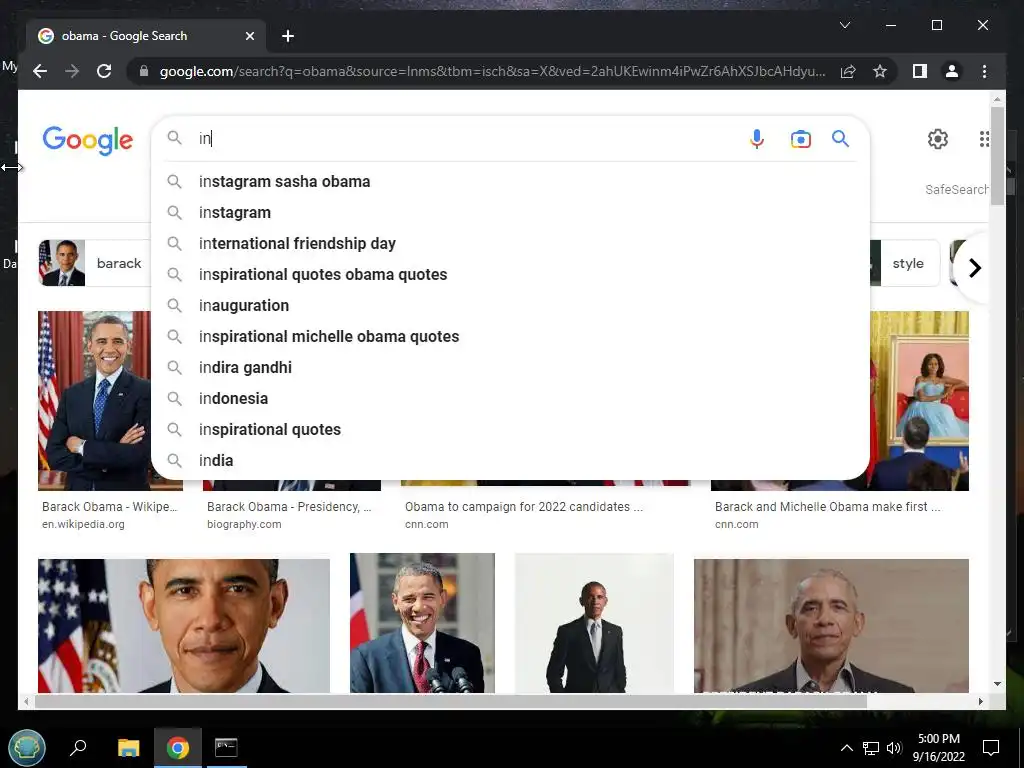Image resolution: width=1024 pixels, height=768 pixels.
Task: Select the instagram suggestion
Action: click(510, 212)
